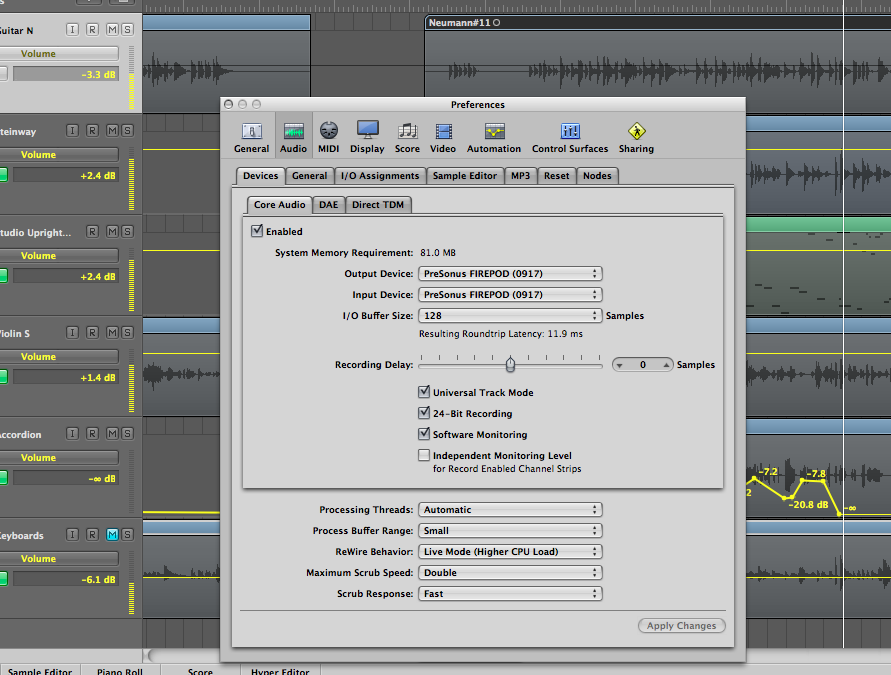The height and width of the screenshot is (675, 891).
Task: Click the Recording Delay slider handle
Action: (x=510, y=364)
